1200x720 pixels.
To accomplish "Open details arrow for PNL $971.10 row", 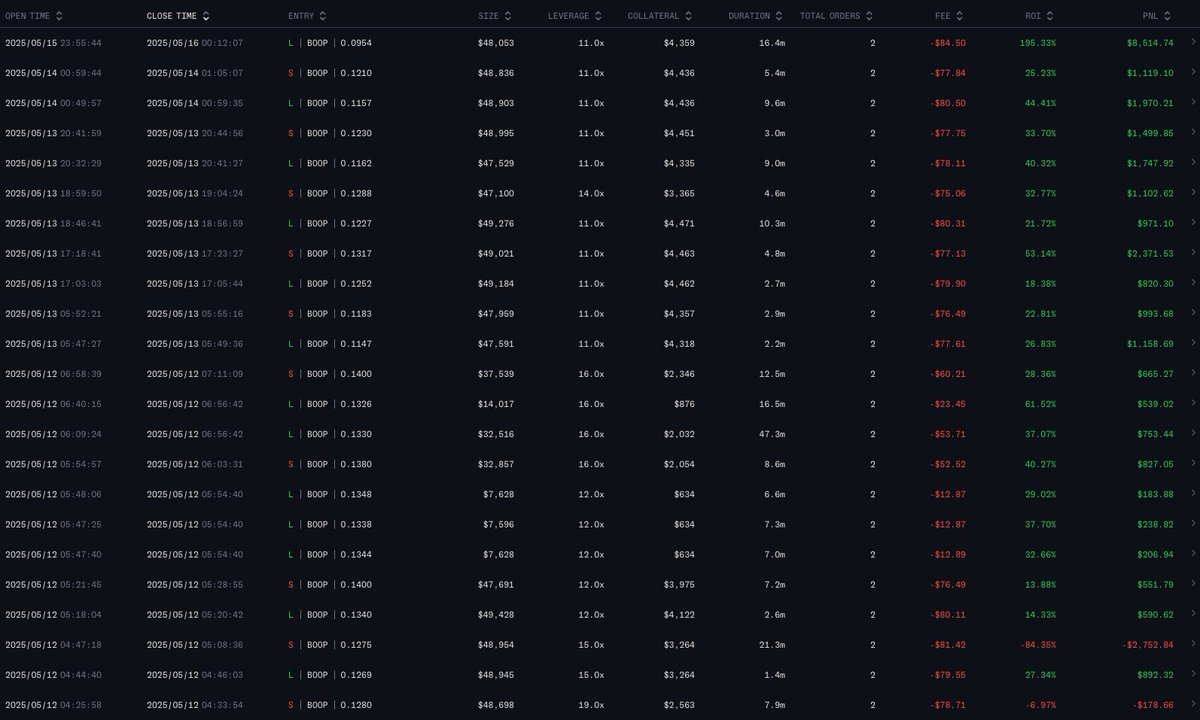I will (x=1191, y=223).
